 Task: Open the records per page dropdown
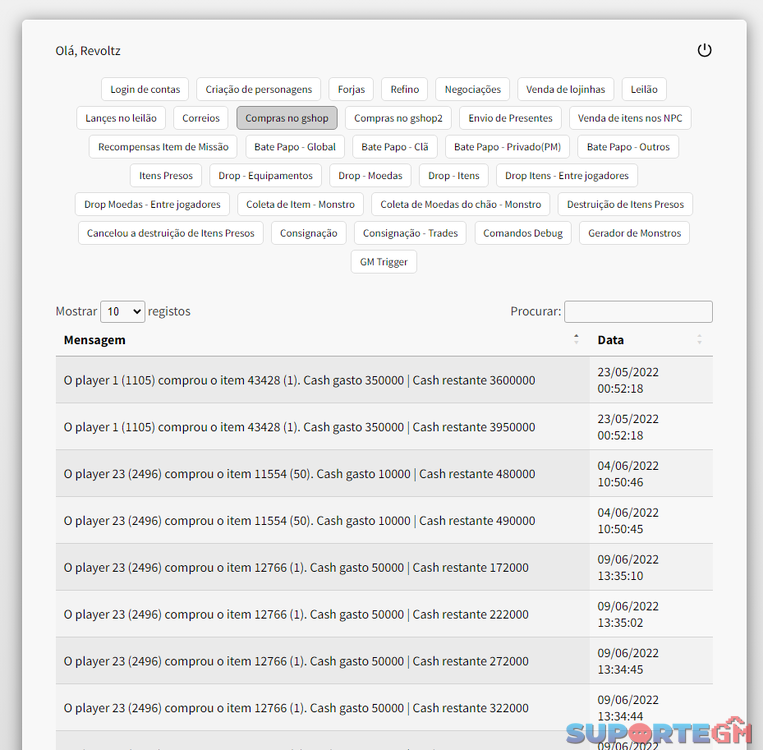123,312
